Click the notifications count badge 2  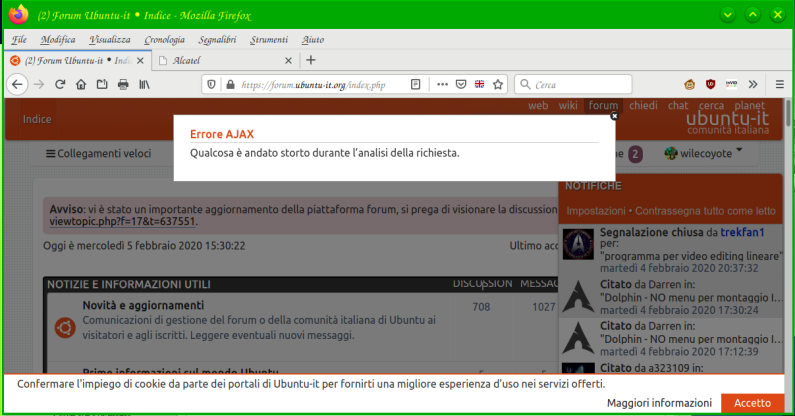(635, 154)
